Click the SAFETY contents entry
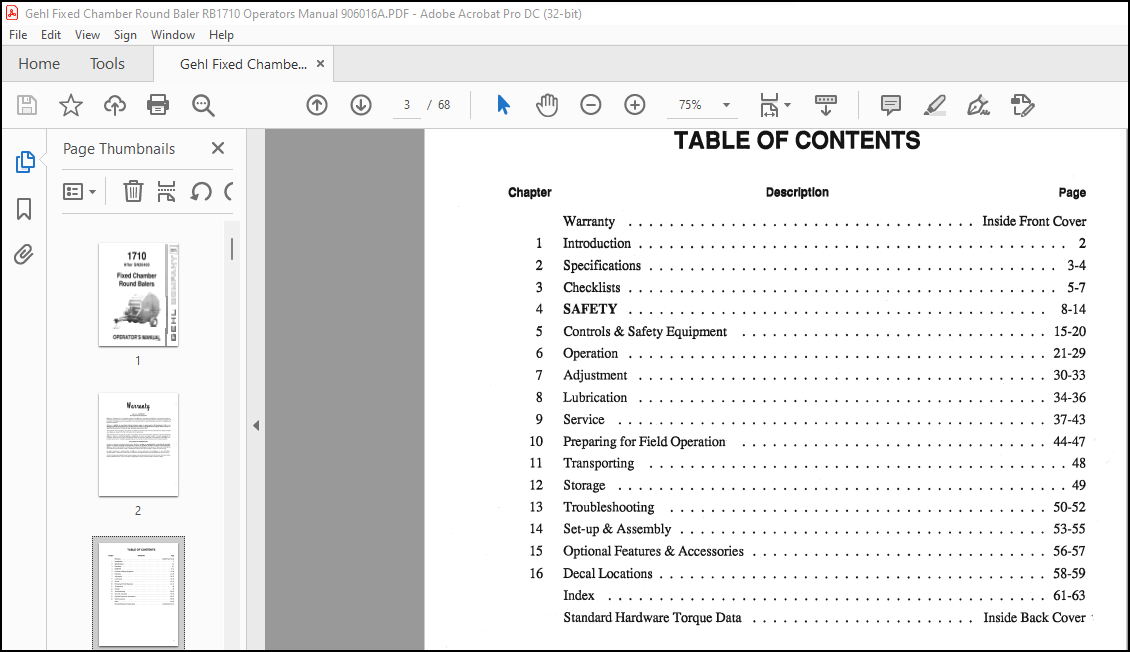The width and height of the screenshot is (1130, 652). click(x=590, y=309)
